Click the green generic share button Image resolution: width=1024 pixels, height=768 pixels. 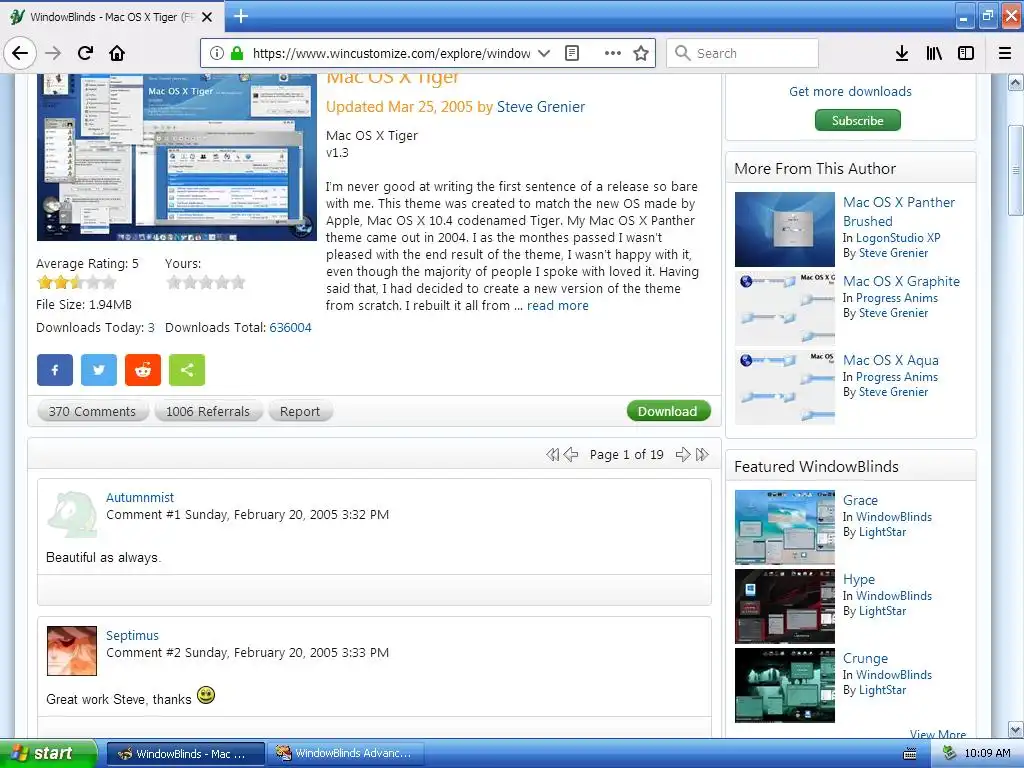(x=187, y=370)
